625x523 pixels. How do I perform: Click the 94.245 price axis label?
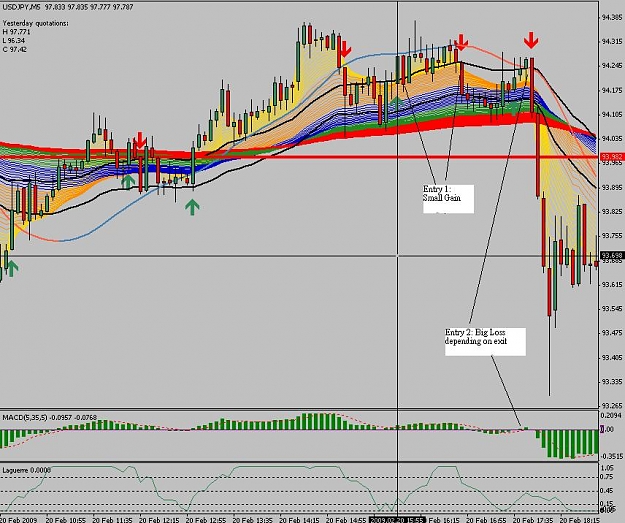point(612,66)
